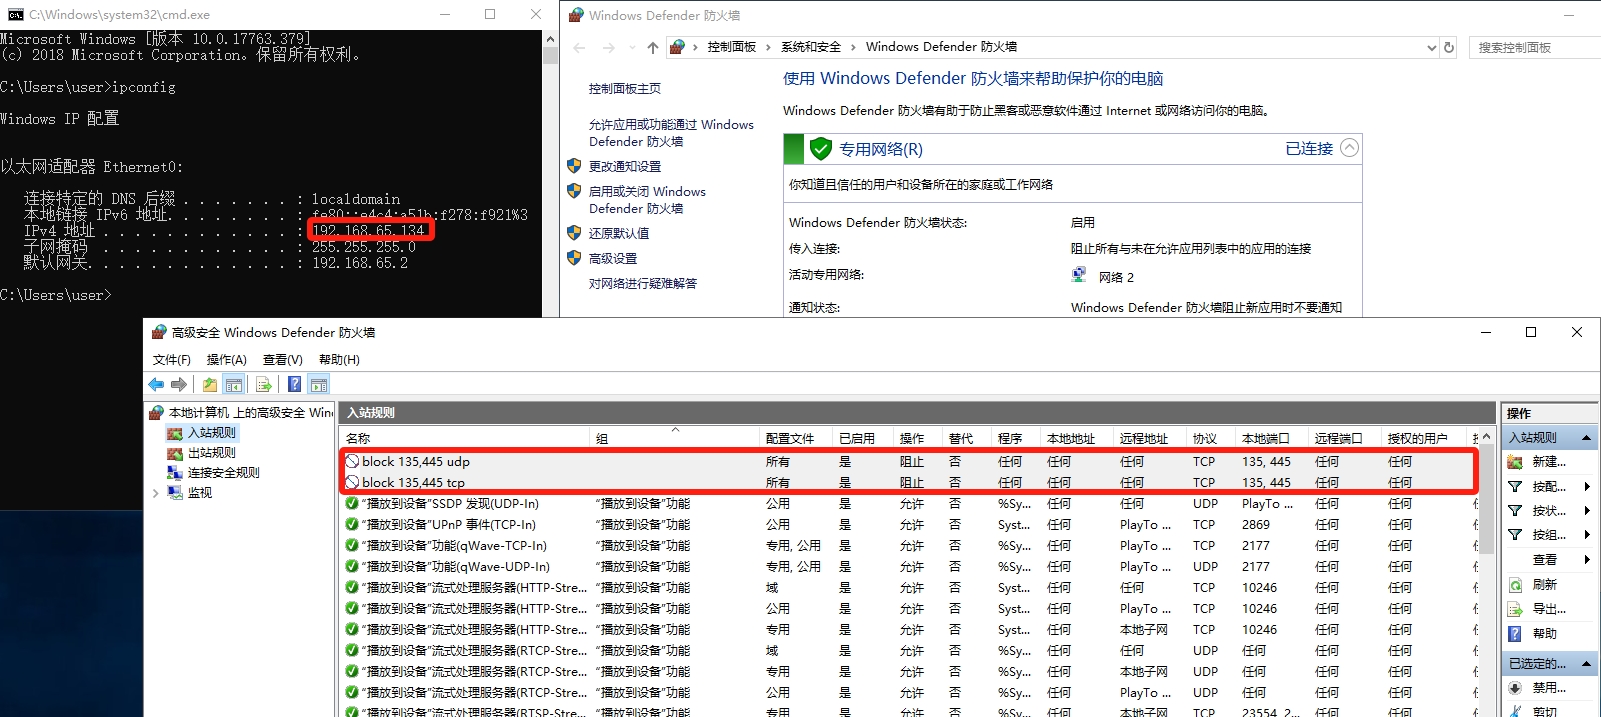Open the 帮助(H) menu
The image size is (1601, 717).
tap(339, 360)
